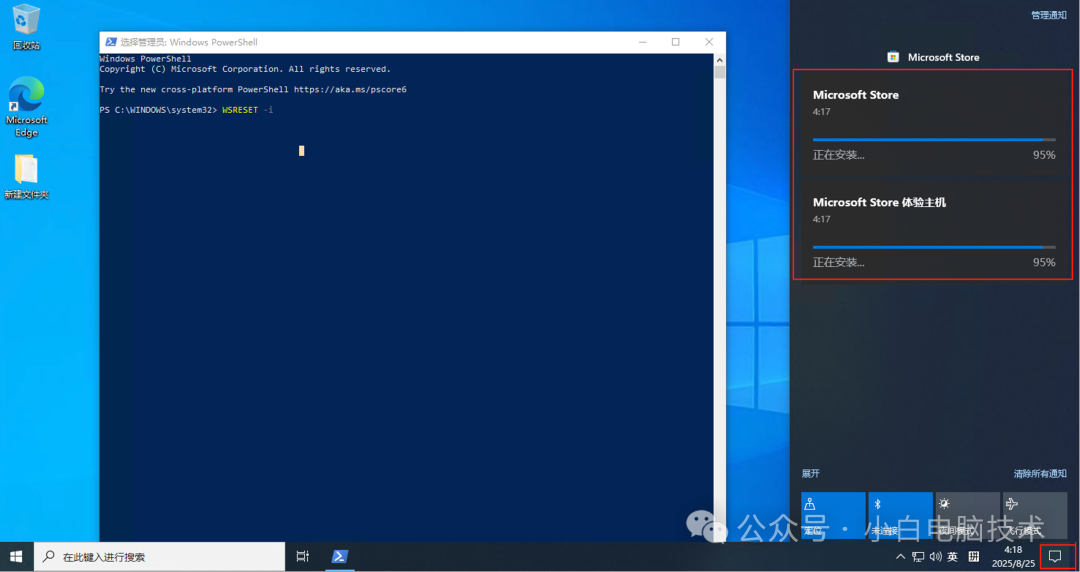Open the Action Center notification icon
Image resolution: width=1080 pixels, height=572 pixels.
tap(1055, 556)
